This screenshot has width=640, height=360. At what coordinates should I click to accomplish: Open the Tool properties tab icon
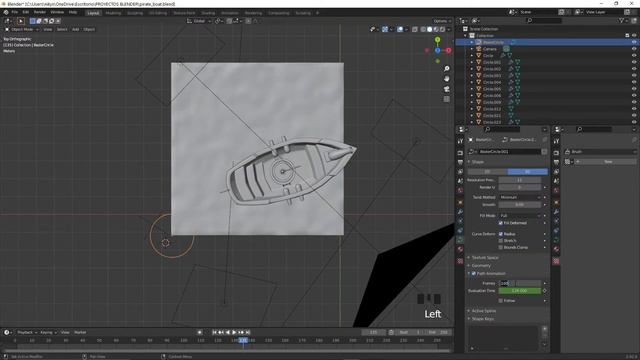tap(460, 141)
